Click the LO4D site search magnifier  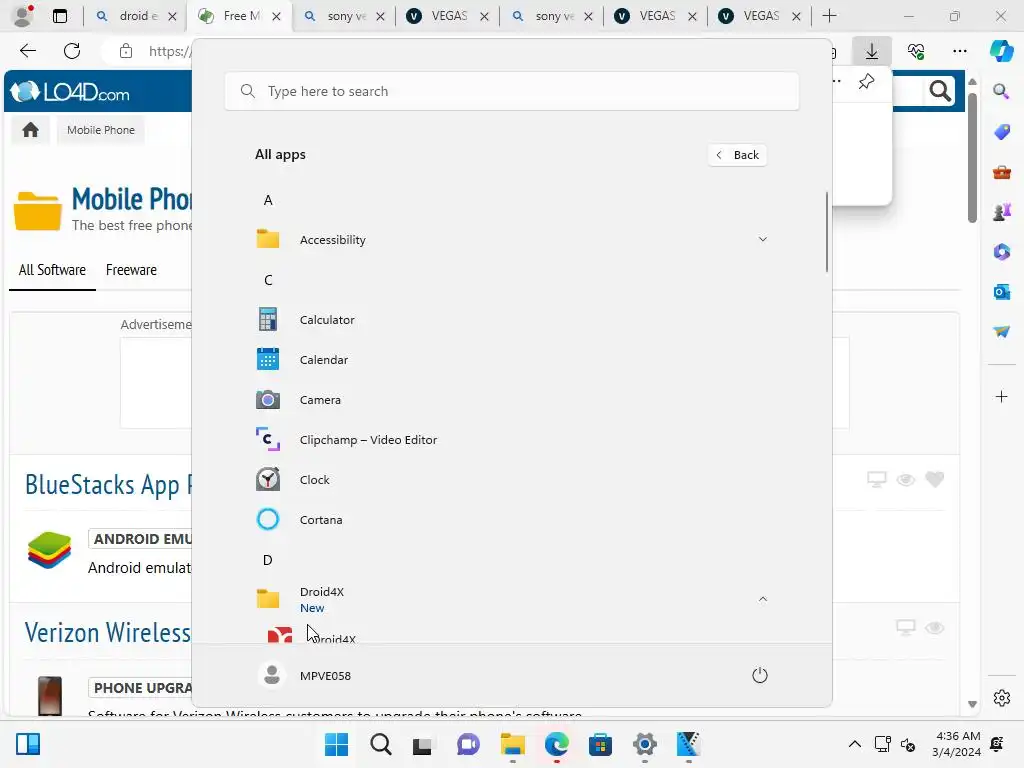(x=940, y=91)
